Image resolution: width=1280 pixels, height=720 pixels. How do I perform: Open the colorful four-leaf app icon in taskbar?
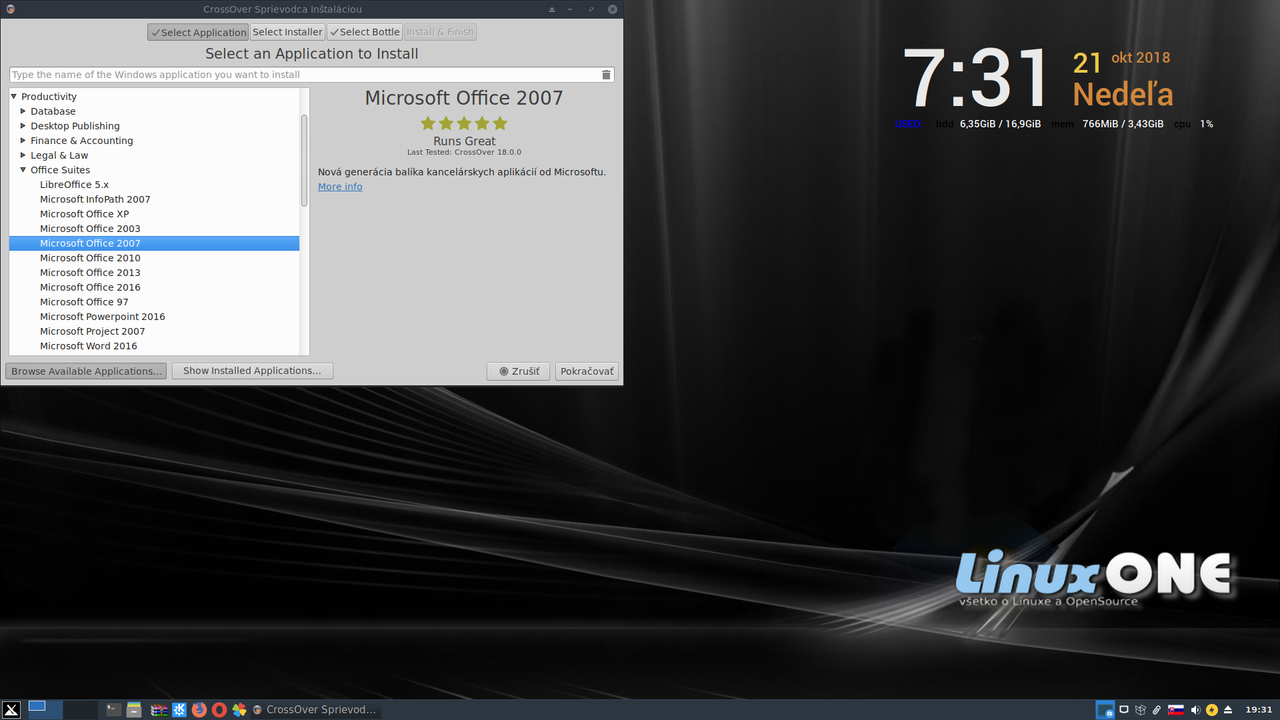[x=239, y=710]
